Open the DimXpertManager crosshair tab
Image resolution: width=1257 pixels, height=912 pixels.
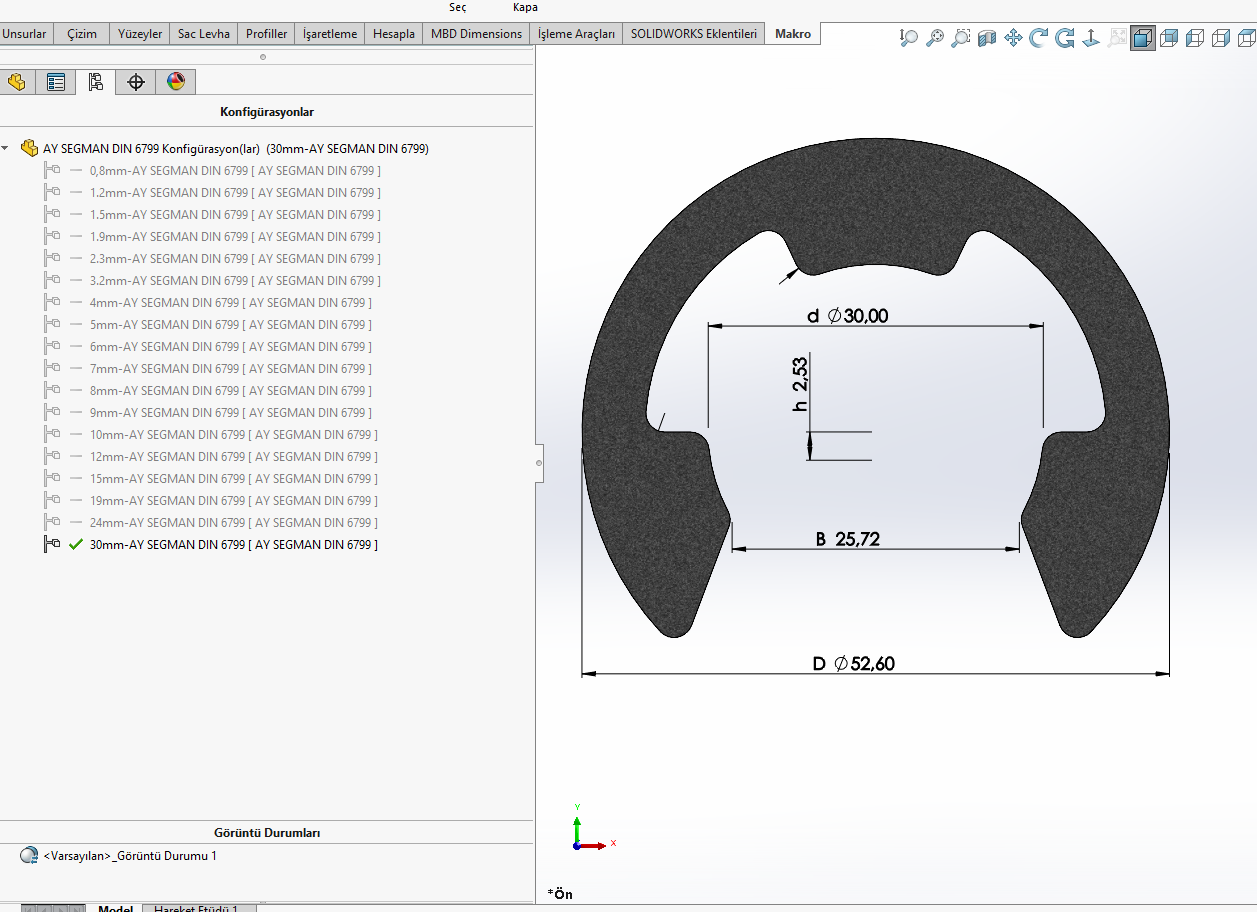click(136, 82)
